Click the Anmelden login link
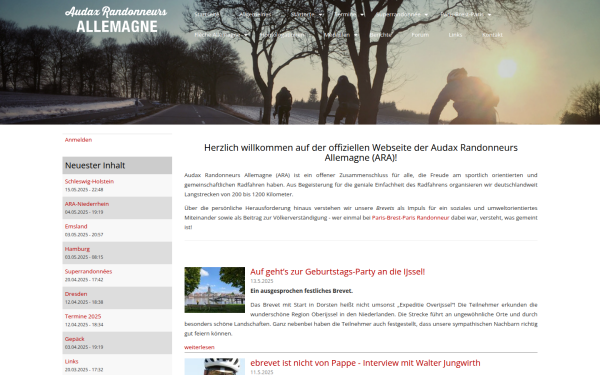 coord(78,140)
